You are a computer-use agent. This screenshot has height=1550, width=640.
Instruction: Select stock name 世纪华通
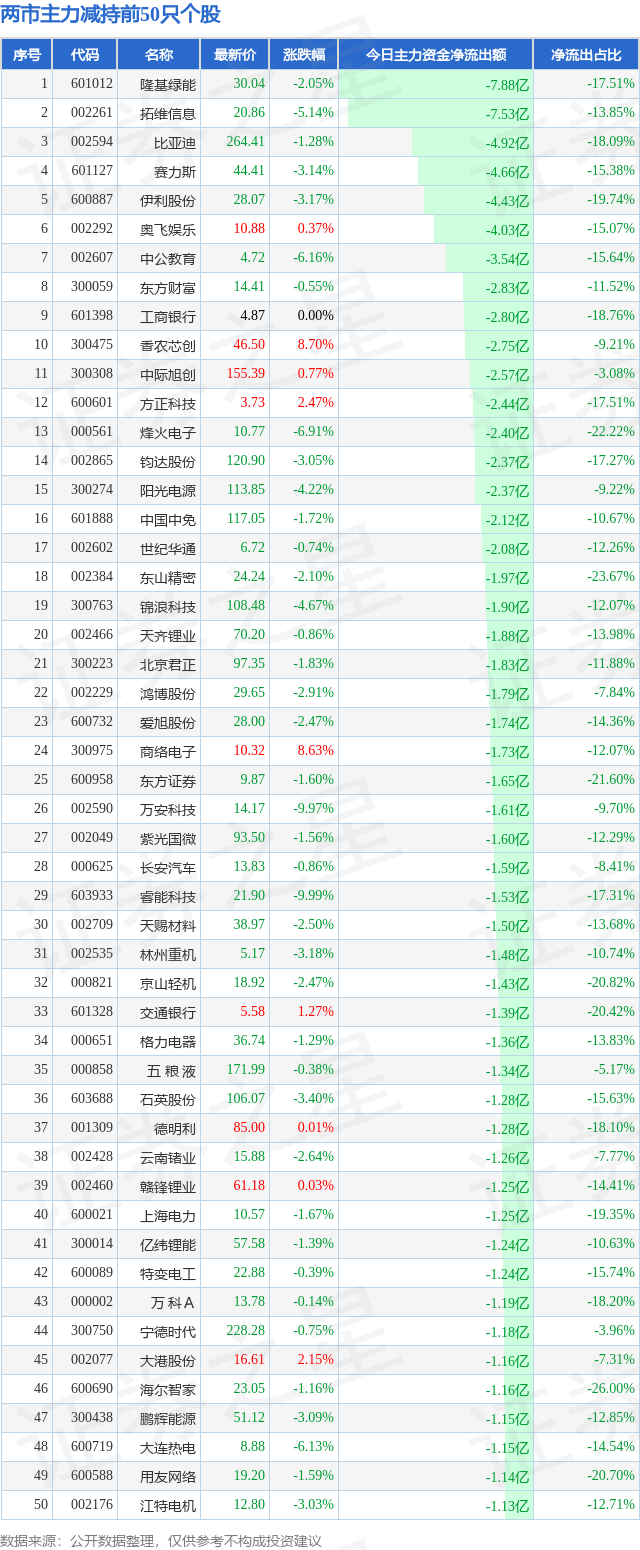coord(168,549)
